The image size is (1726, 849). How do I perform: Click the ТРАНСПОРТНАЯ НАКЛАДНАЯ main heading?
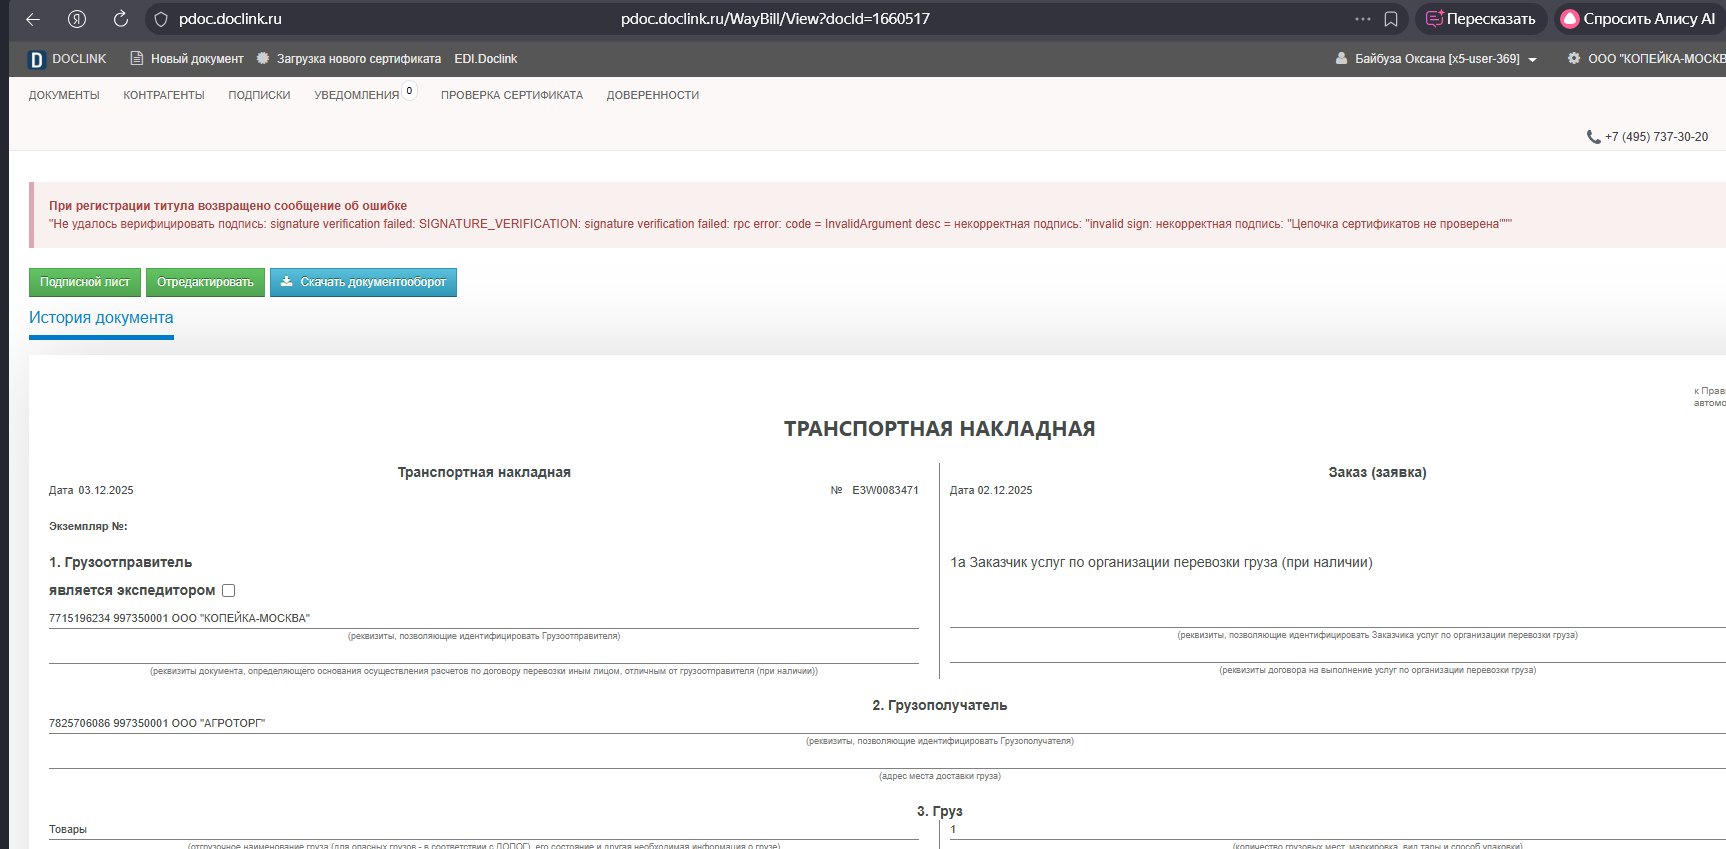(939, 429)
